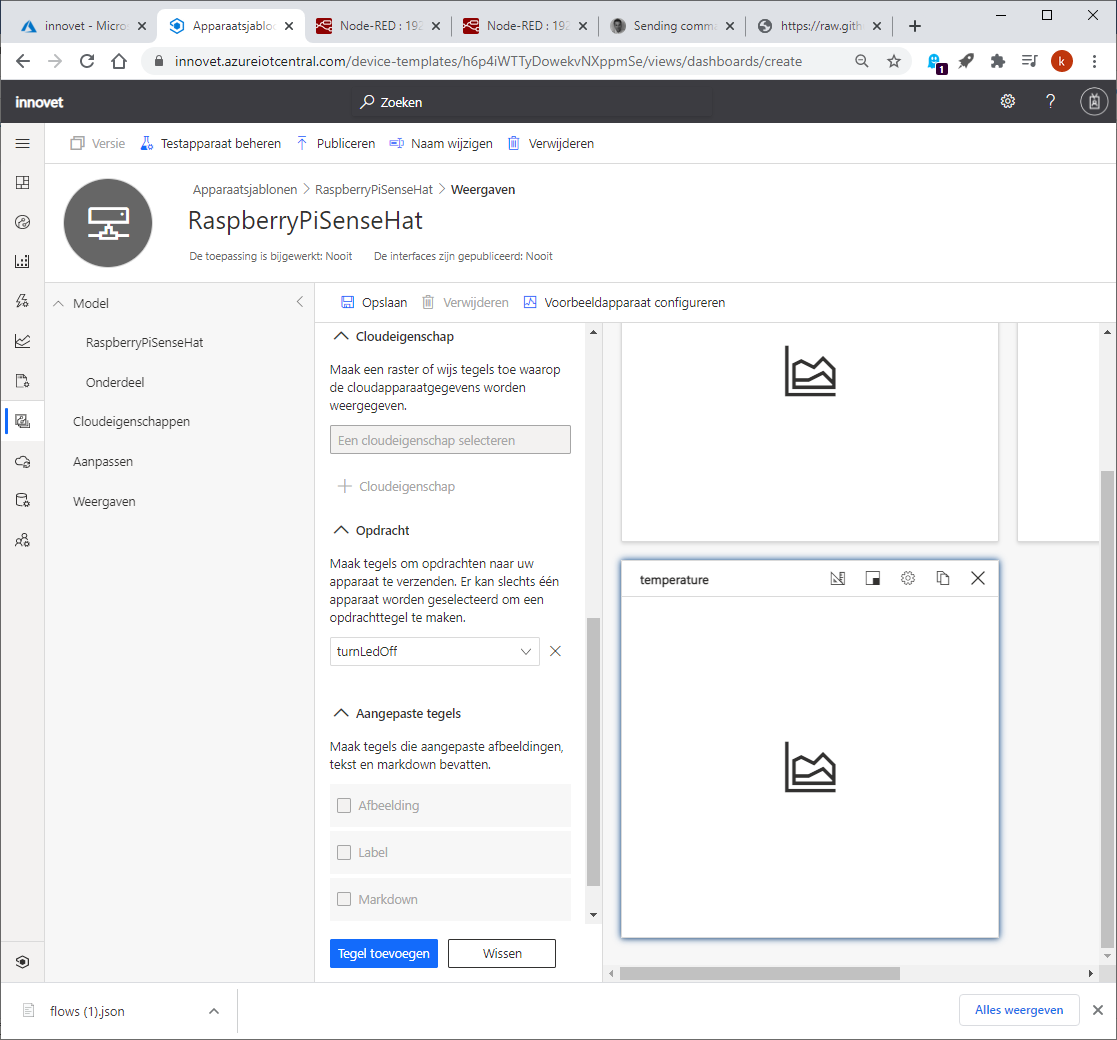Bookmark this page with star icon
The image size is (1117, 1040).
pyautogui.click(x=893, y=61)
